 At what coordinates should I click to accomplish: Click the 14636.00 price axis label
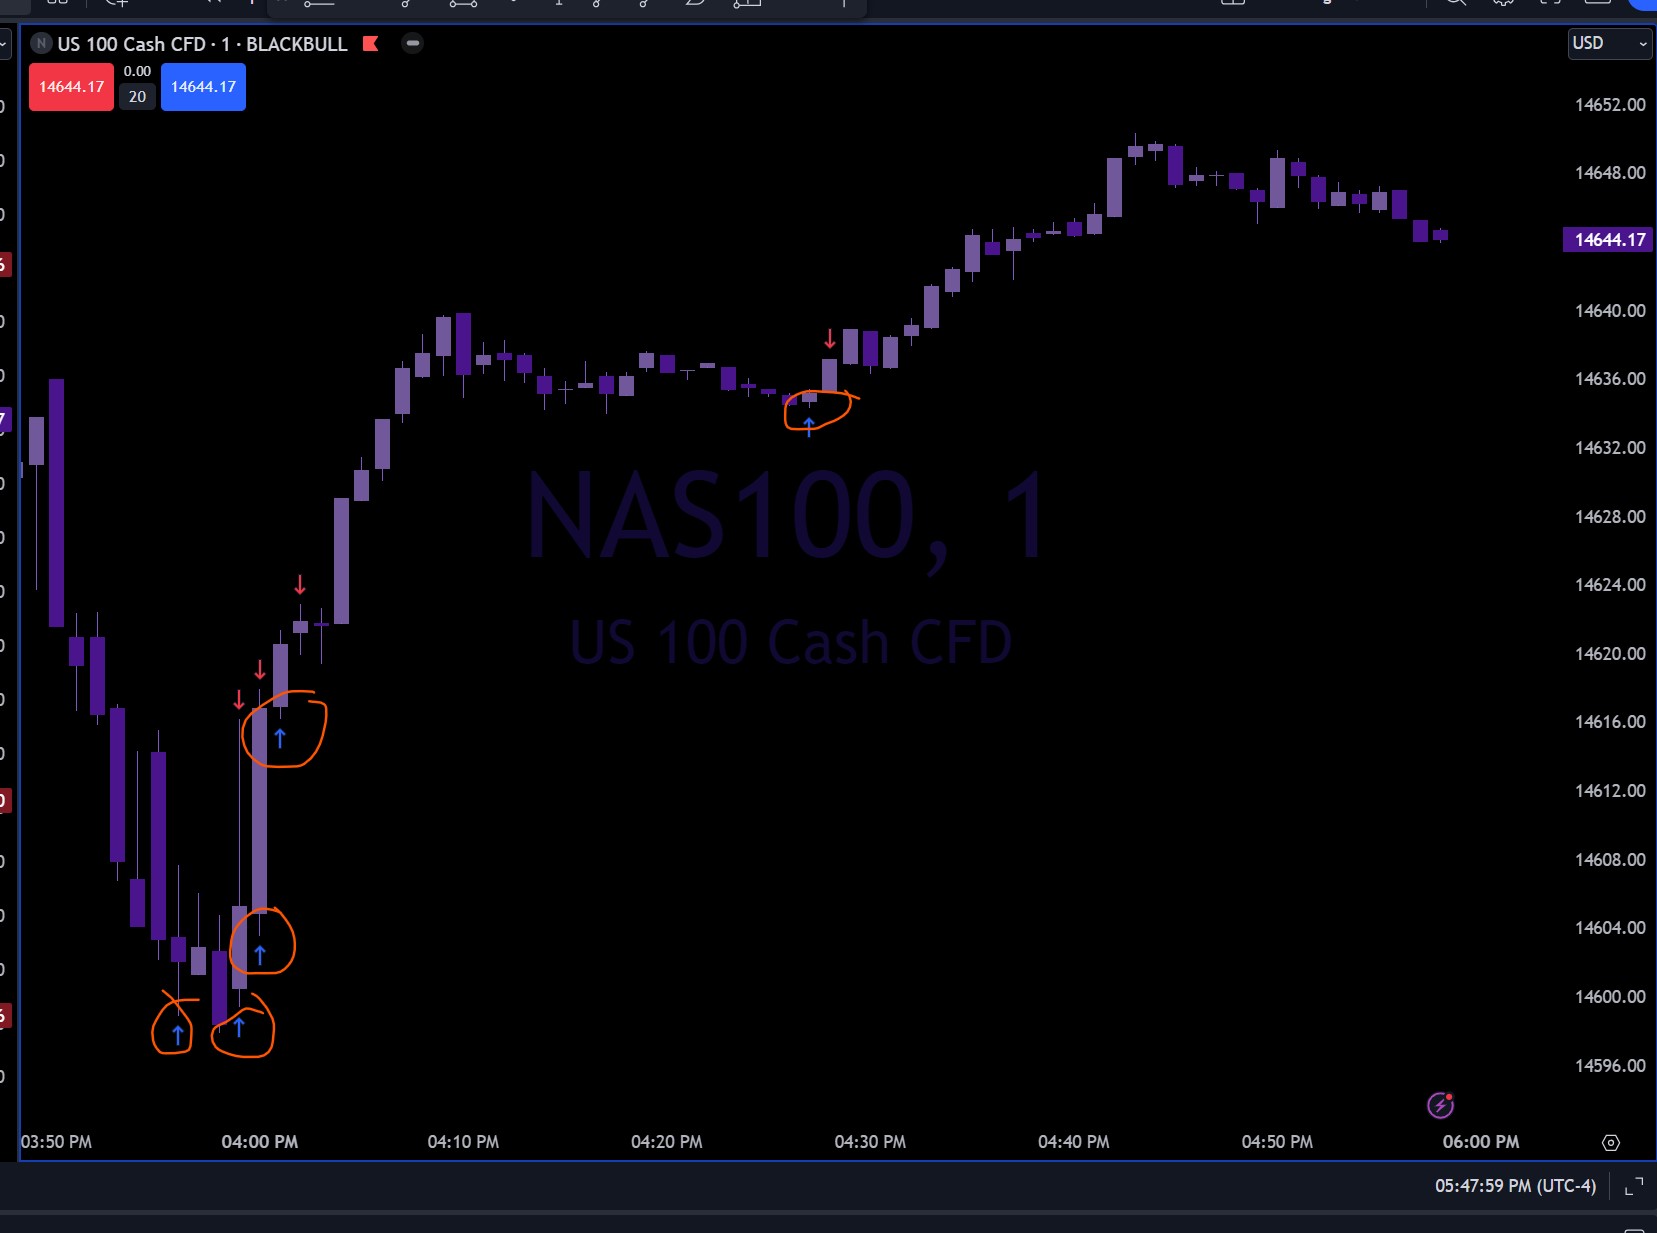click(1610, 379)
